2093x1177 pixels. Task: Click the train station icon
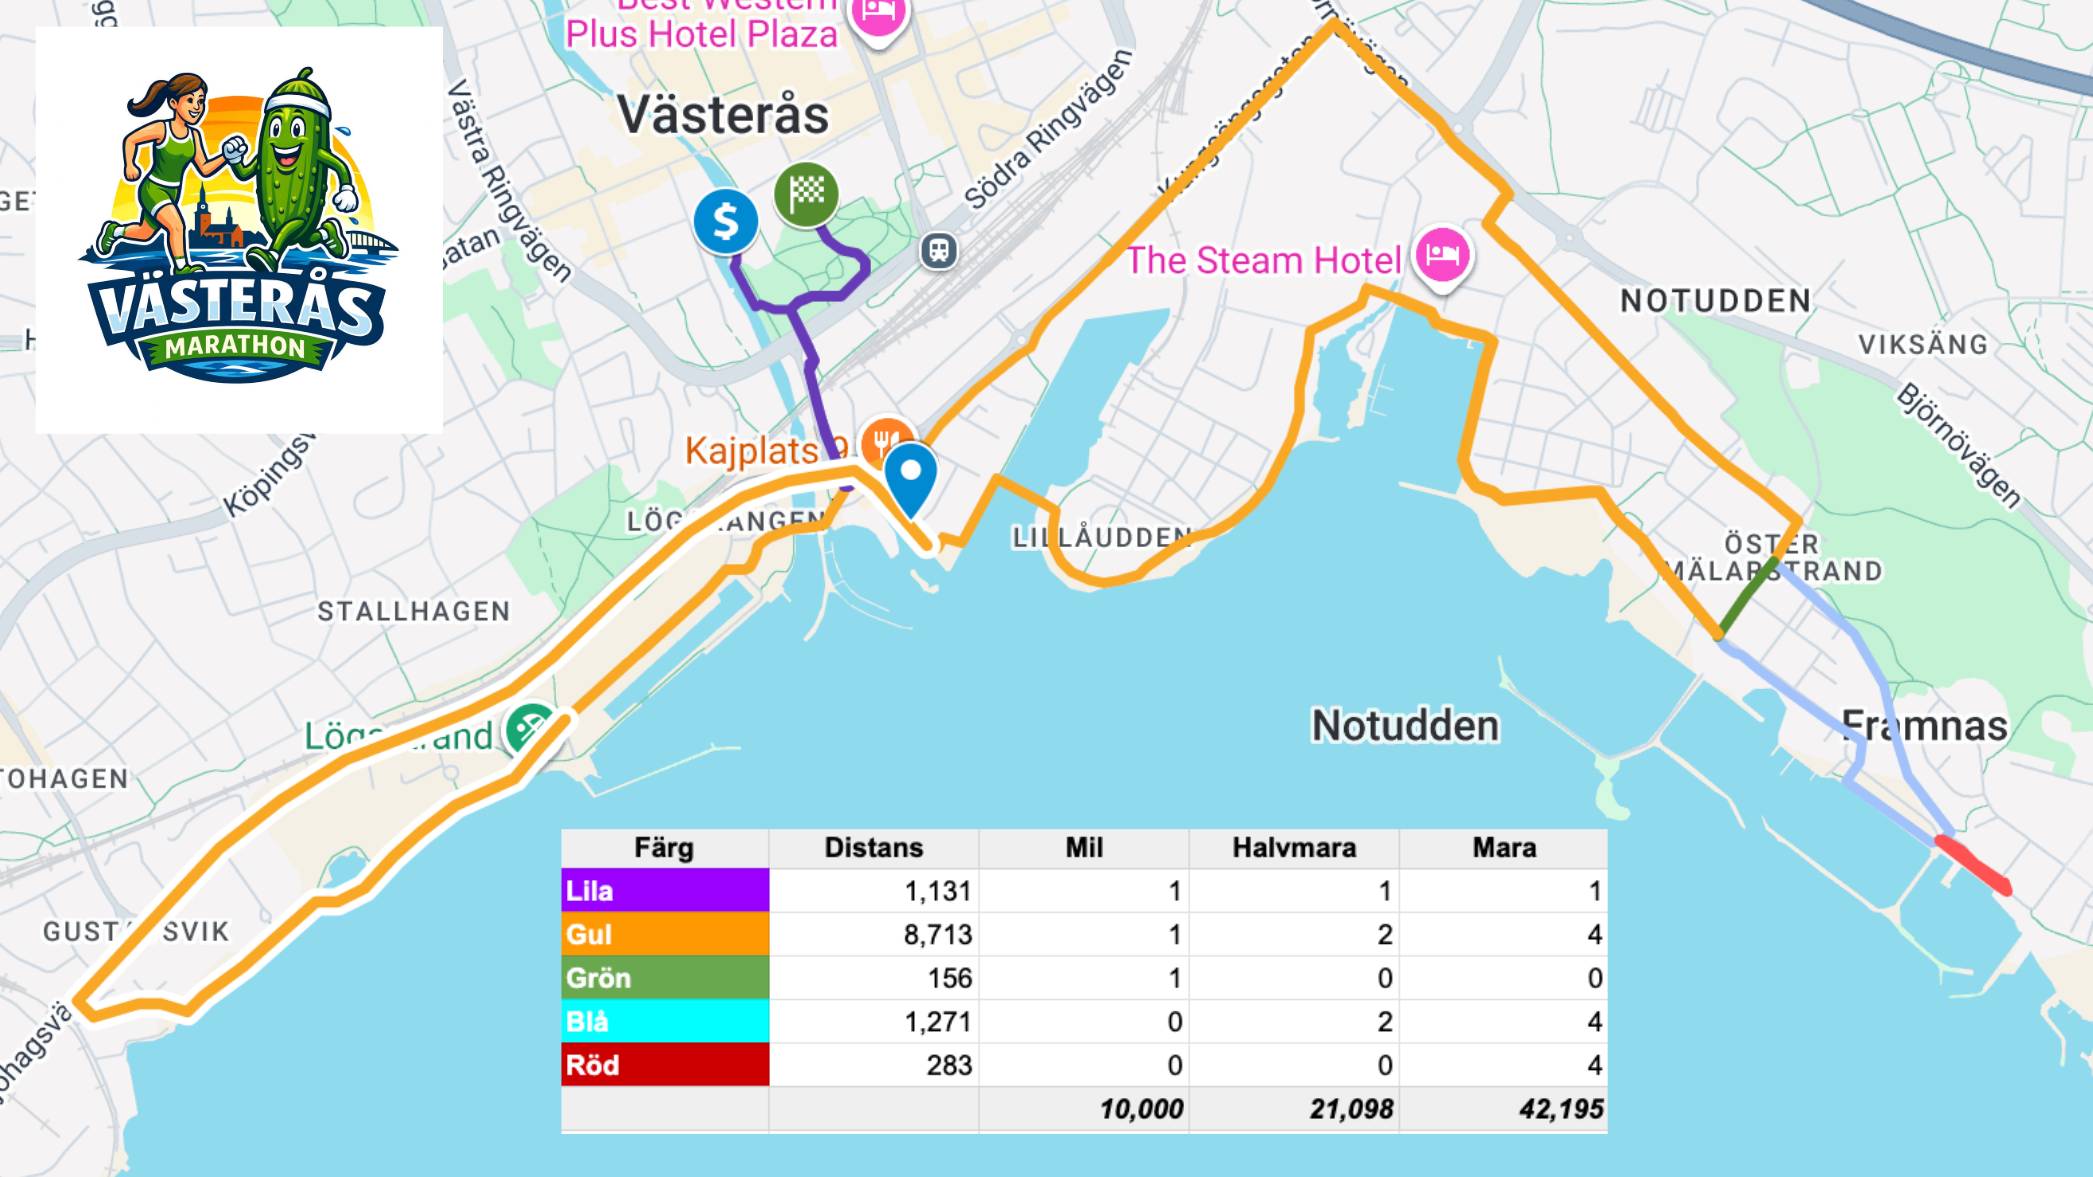point(938,250)
